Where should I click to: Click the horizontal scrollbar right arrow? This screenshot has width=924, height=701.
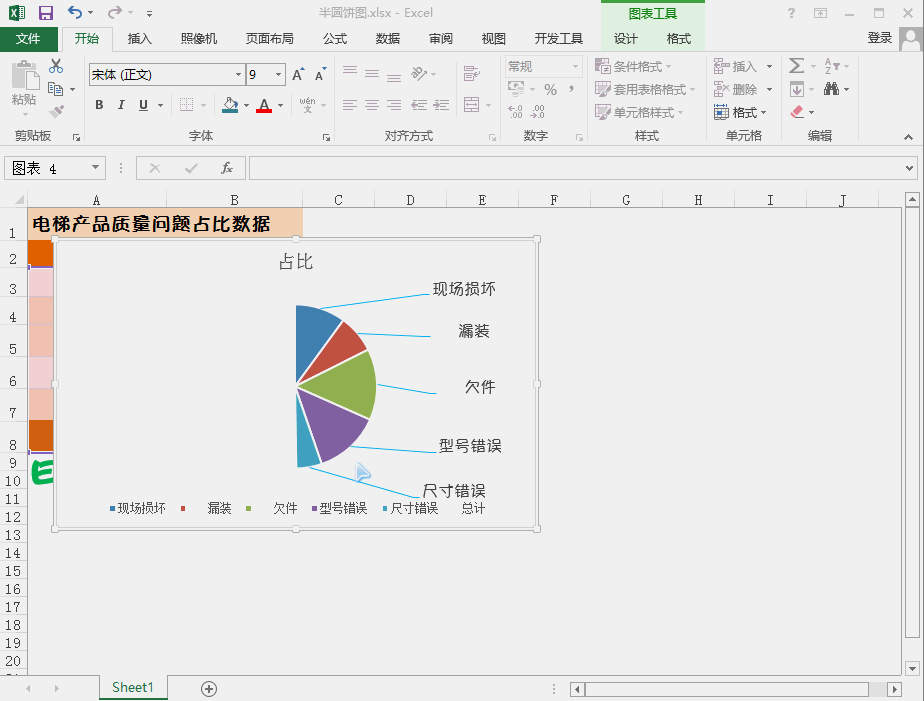click(x=895, y=689)
